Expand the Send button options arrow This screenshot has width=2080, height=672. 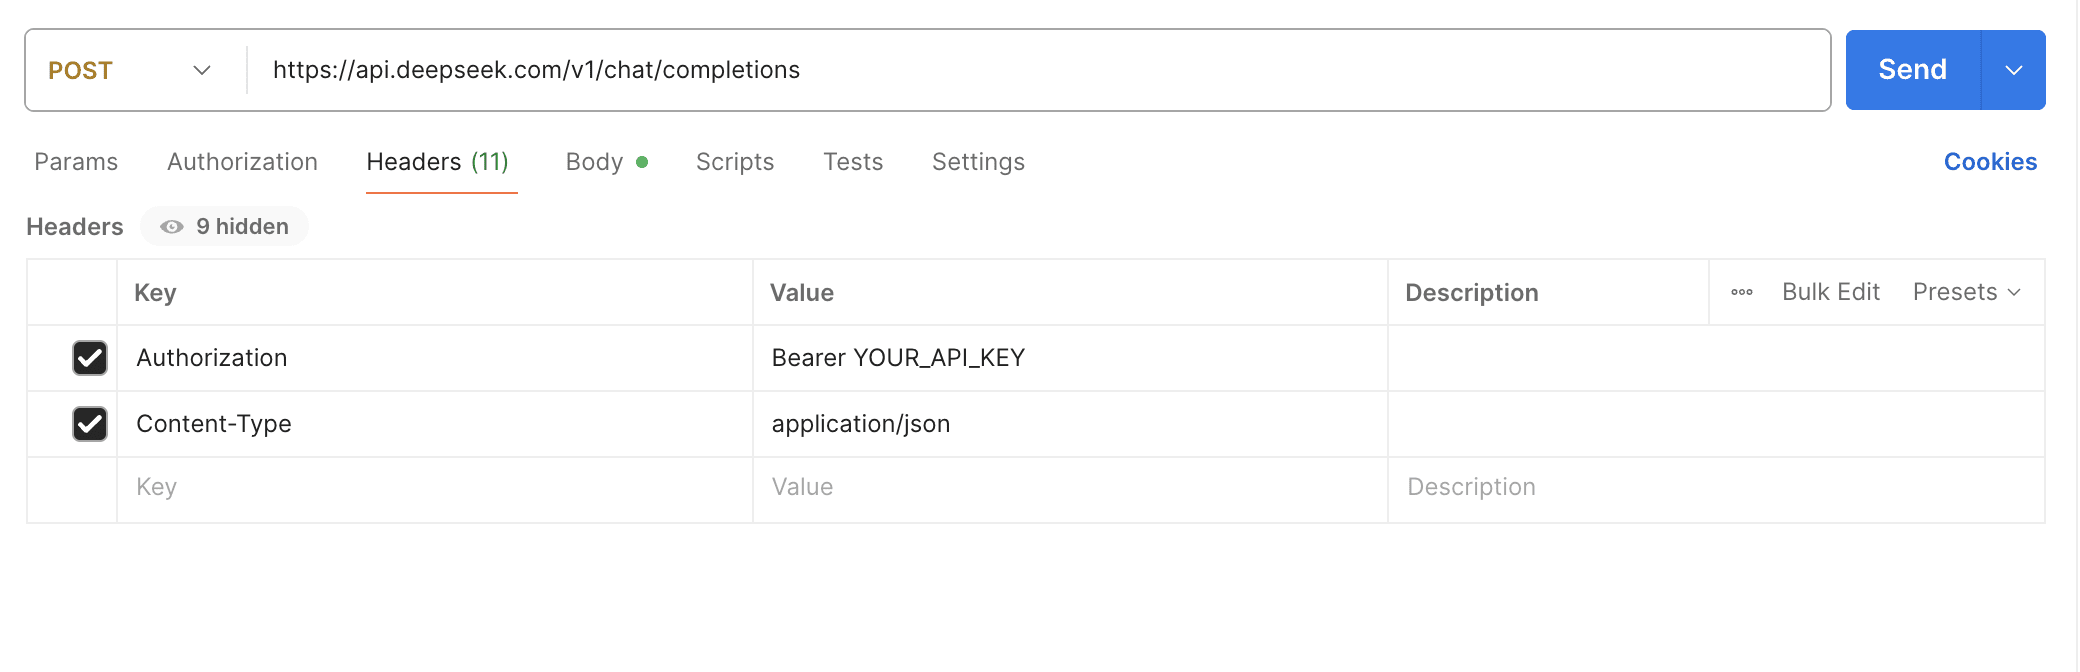pyautogui.click(x=2013, y=70)
